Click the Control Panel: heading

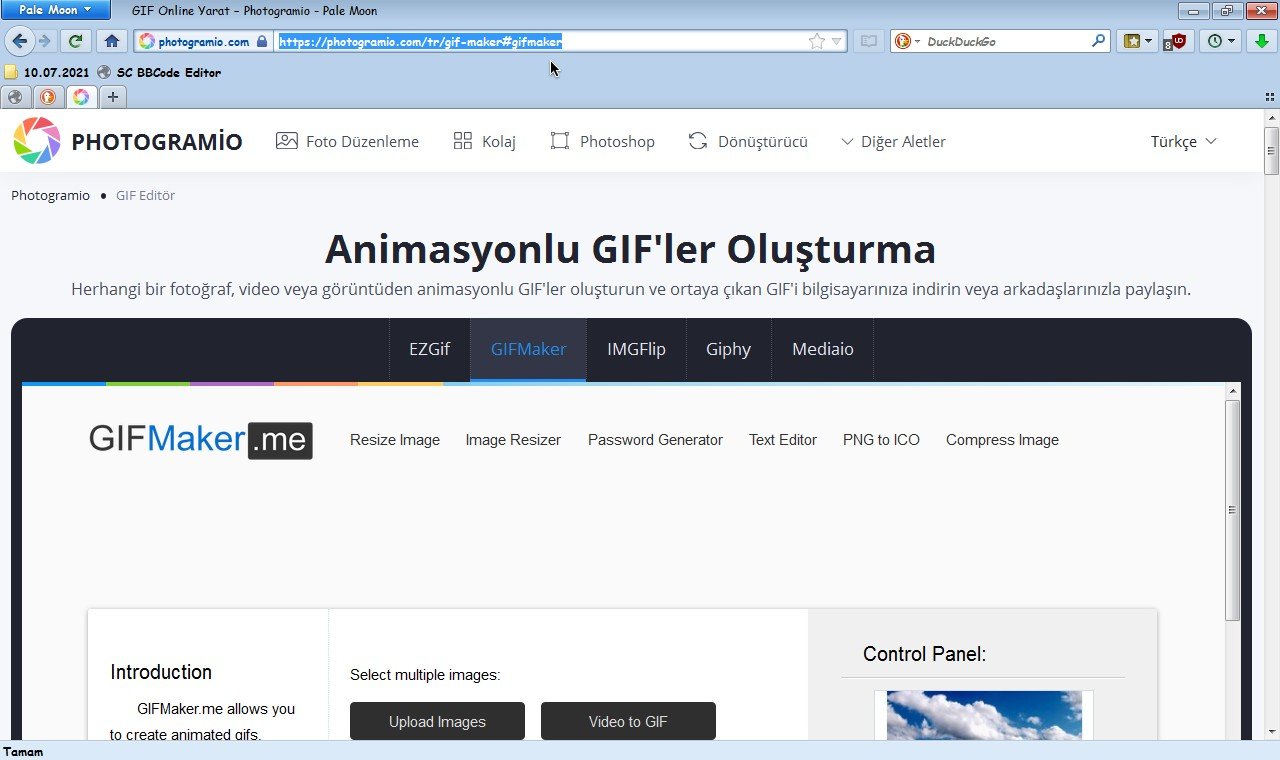point(924,654)
